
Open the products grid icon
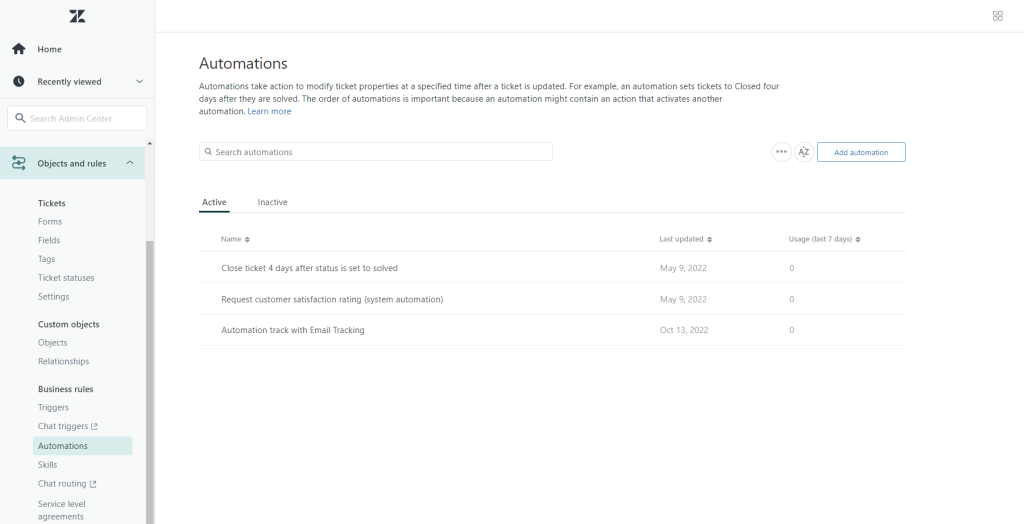[x=997, y=16]
